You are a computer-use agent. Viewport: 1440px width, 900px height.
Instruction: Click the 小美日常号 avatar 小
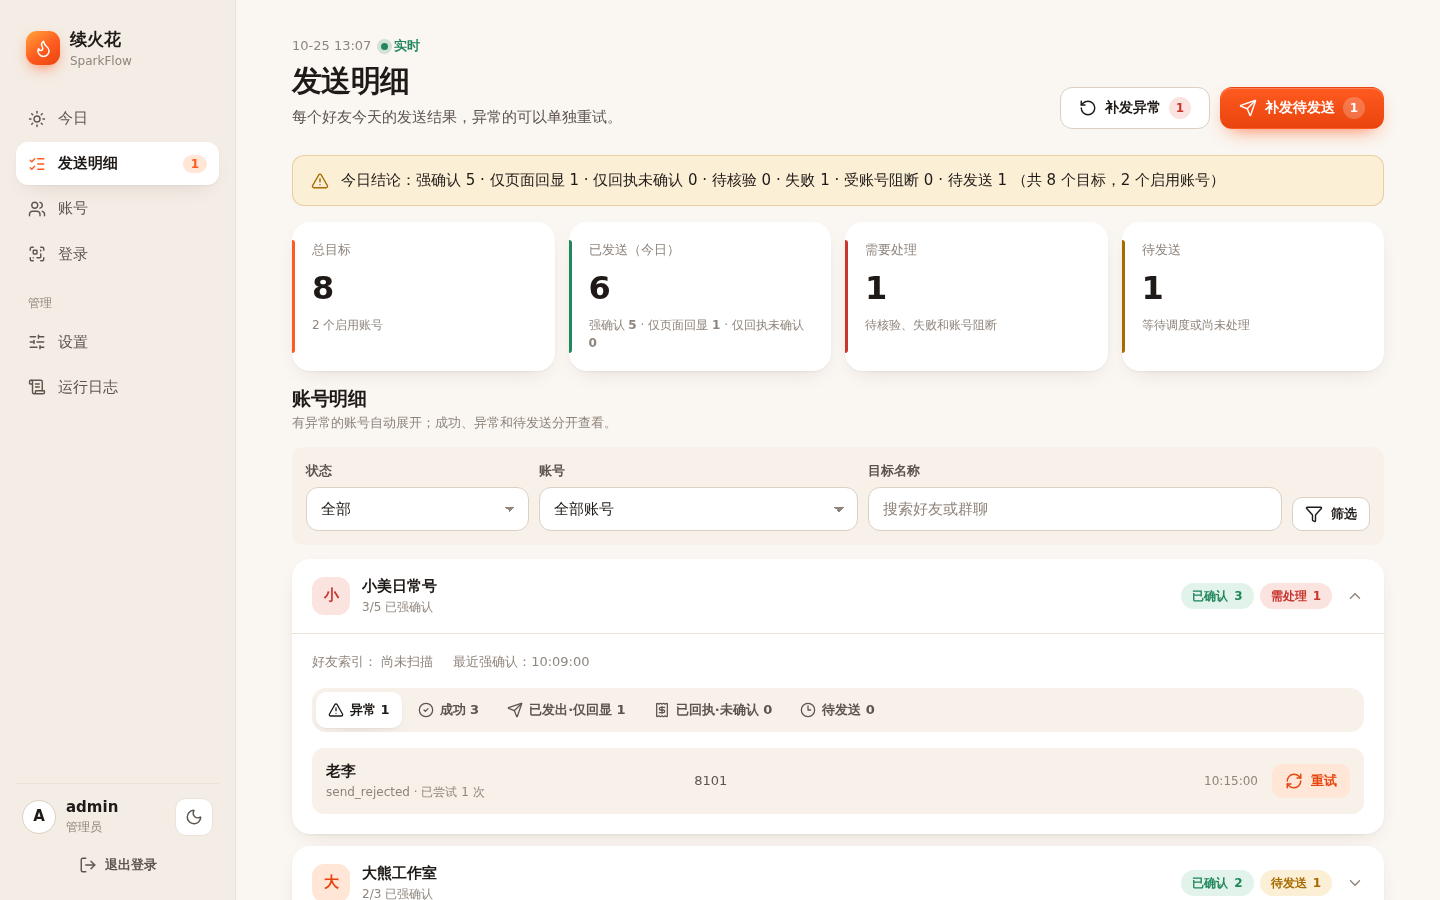tap(331, 596)
